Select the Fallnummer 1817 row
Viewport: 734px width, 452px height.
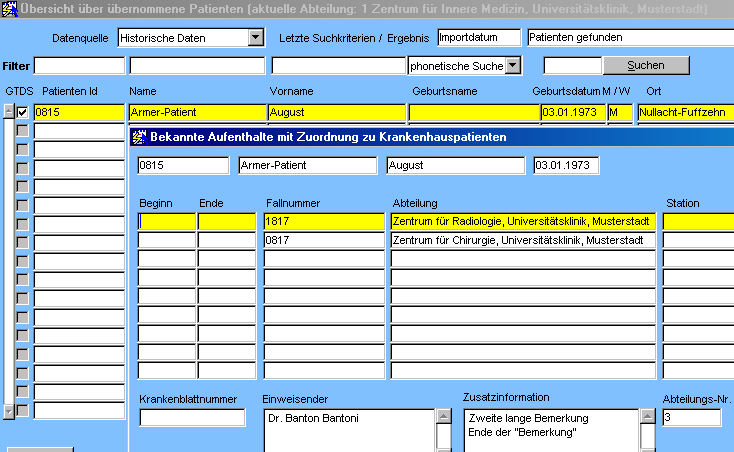[x=323, y=221]
